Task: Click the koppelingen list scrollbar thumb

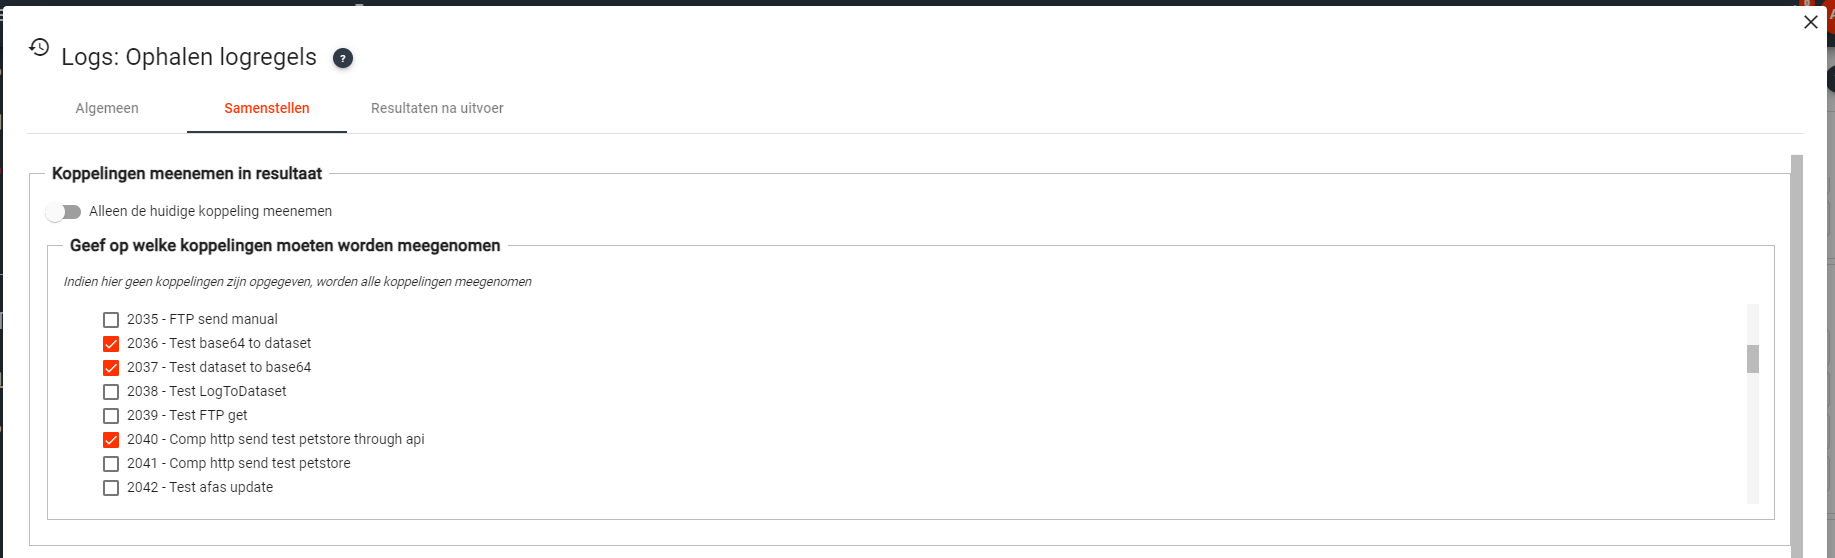Action: pyautogui.click(x=1752, y=359)
